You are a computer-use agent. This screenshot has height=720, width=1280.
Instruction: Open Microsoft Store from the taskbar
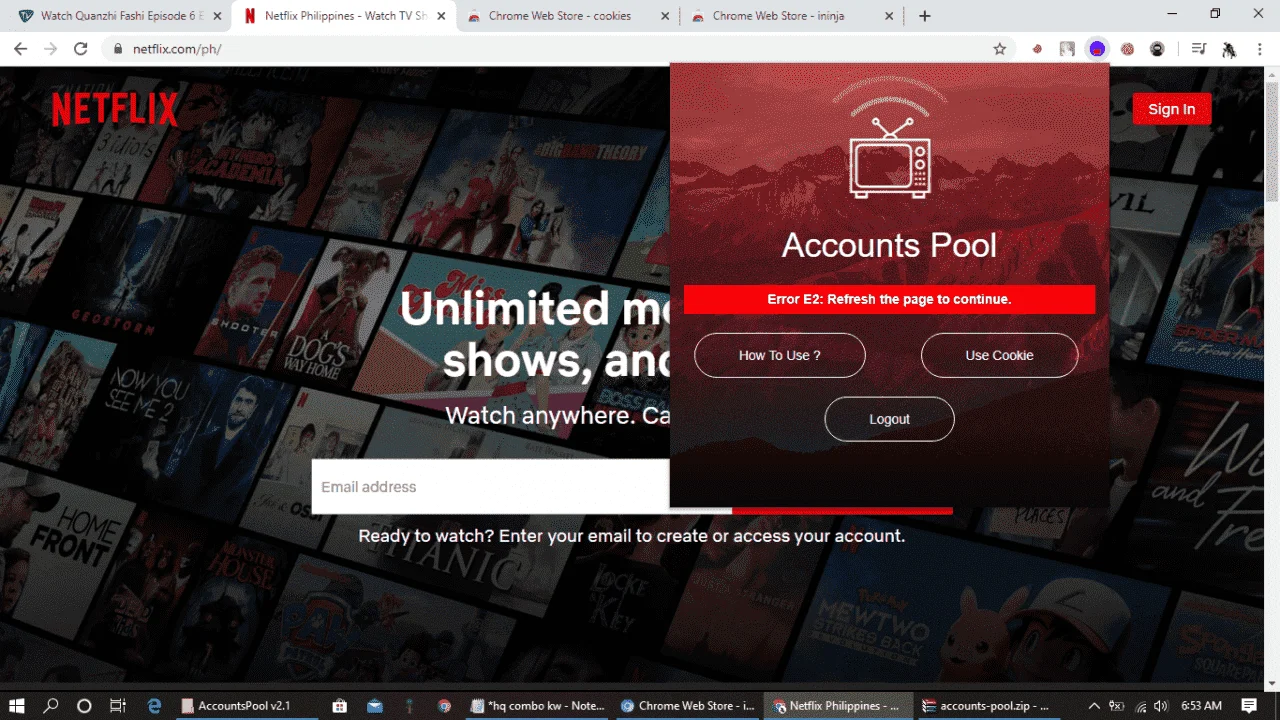[x=339, y=706]
